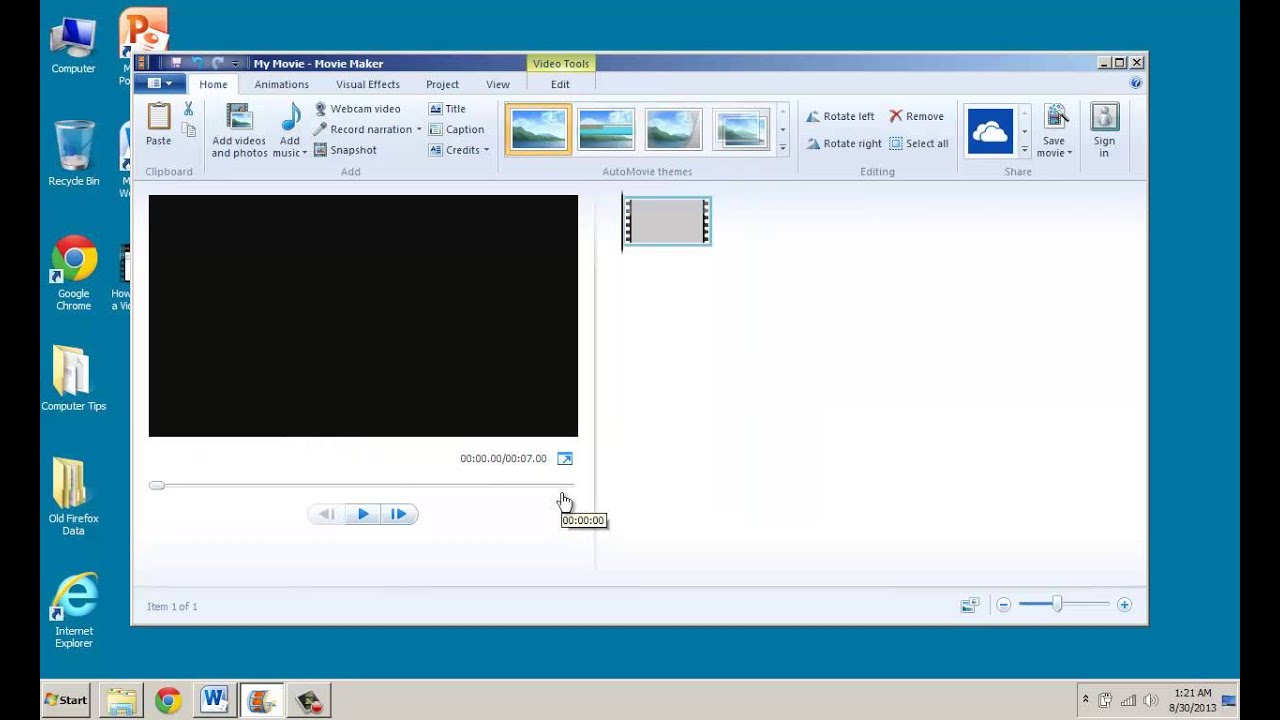This screenshot has width=1280, height=720.
Task: Take a Snapshot of the preview
Action: pyautogui.click(x=346, y=150)
